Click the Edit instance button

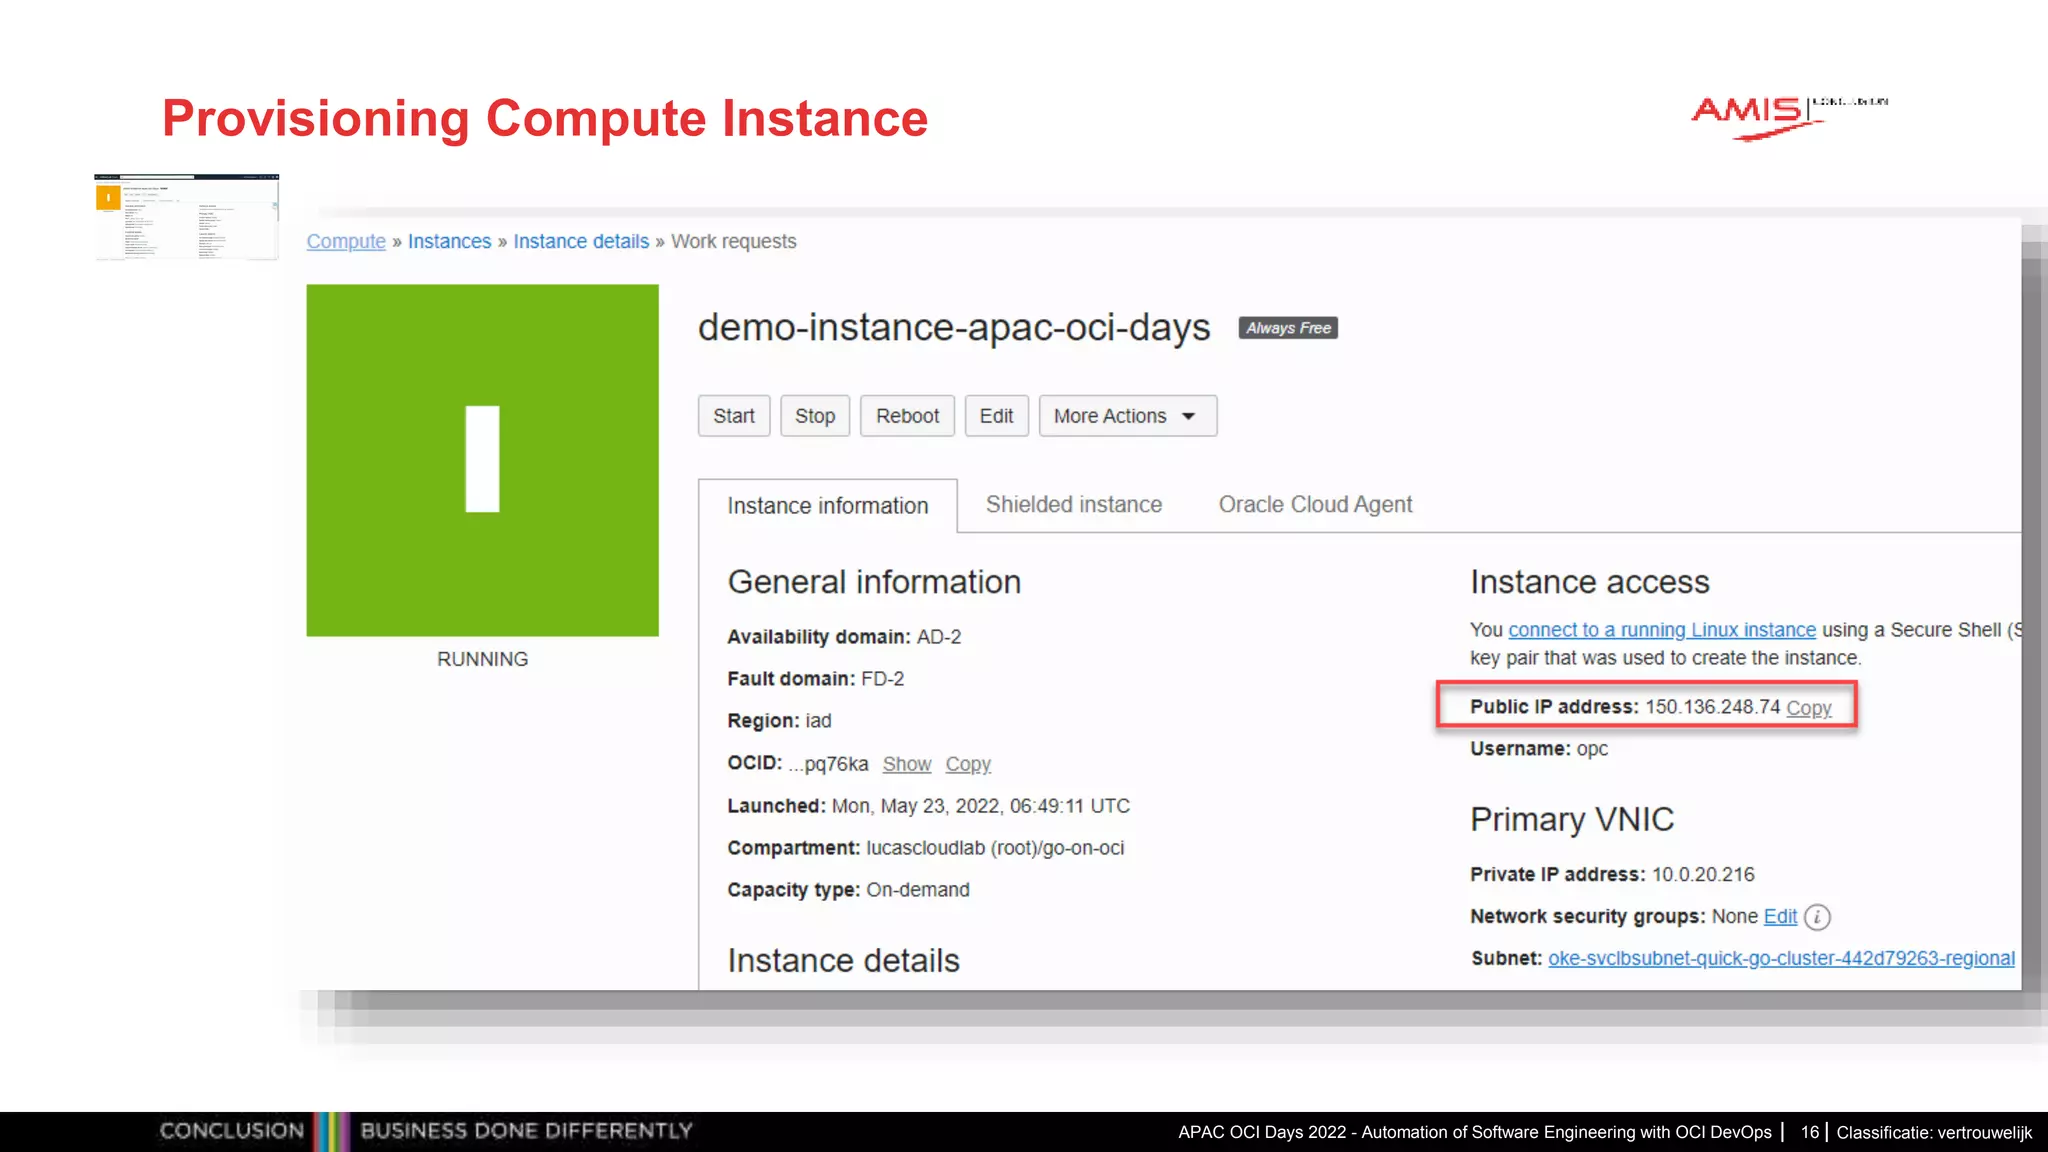coord(996,416)
